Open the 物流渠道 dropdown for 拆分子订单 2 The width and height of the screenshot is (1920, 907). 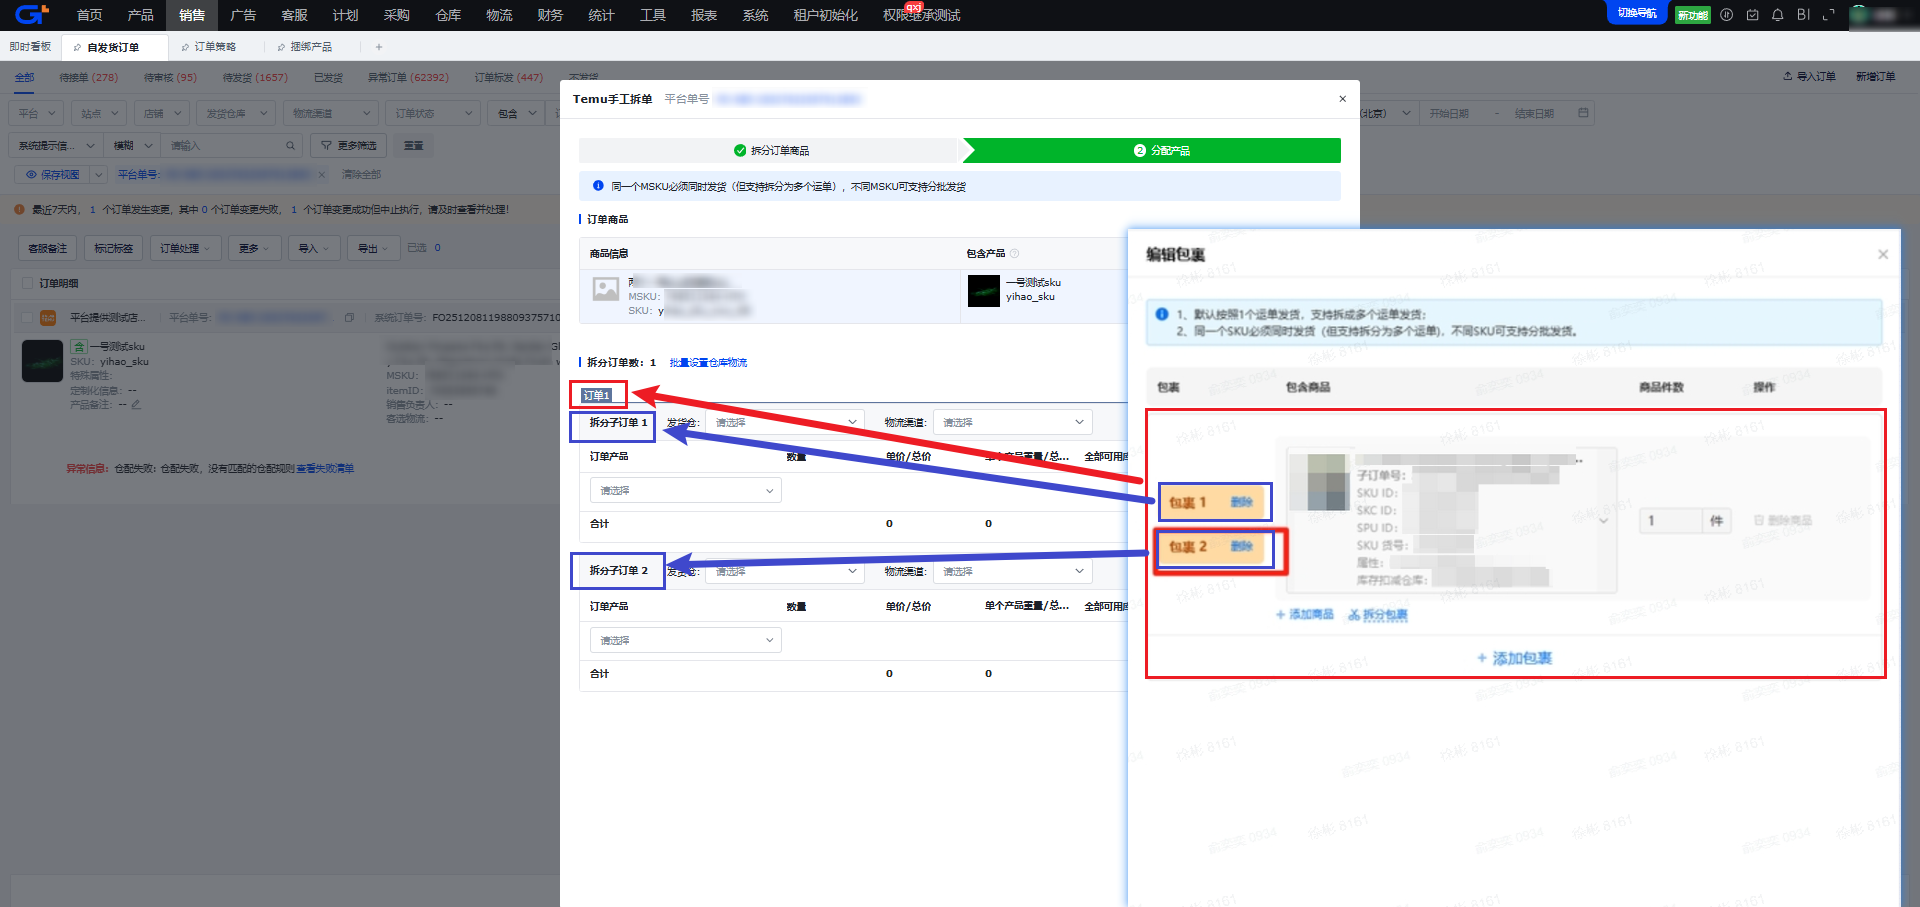point(1012,571)
